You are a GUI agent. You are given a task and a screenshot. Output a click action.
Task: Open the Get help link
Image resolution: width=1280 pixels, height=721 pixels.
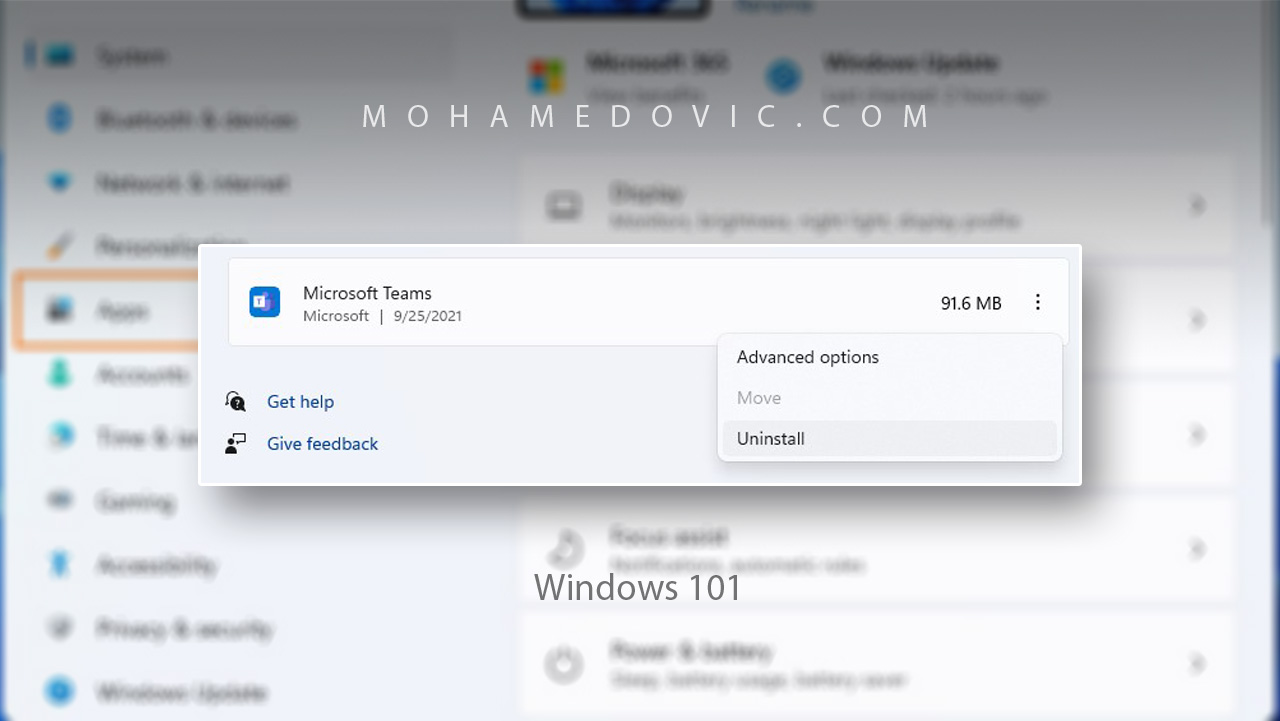[x=300, y=402]
